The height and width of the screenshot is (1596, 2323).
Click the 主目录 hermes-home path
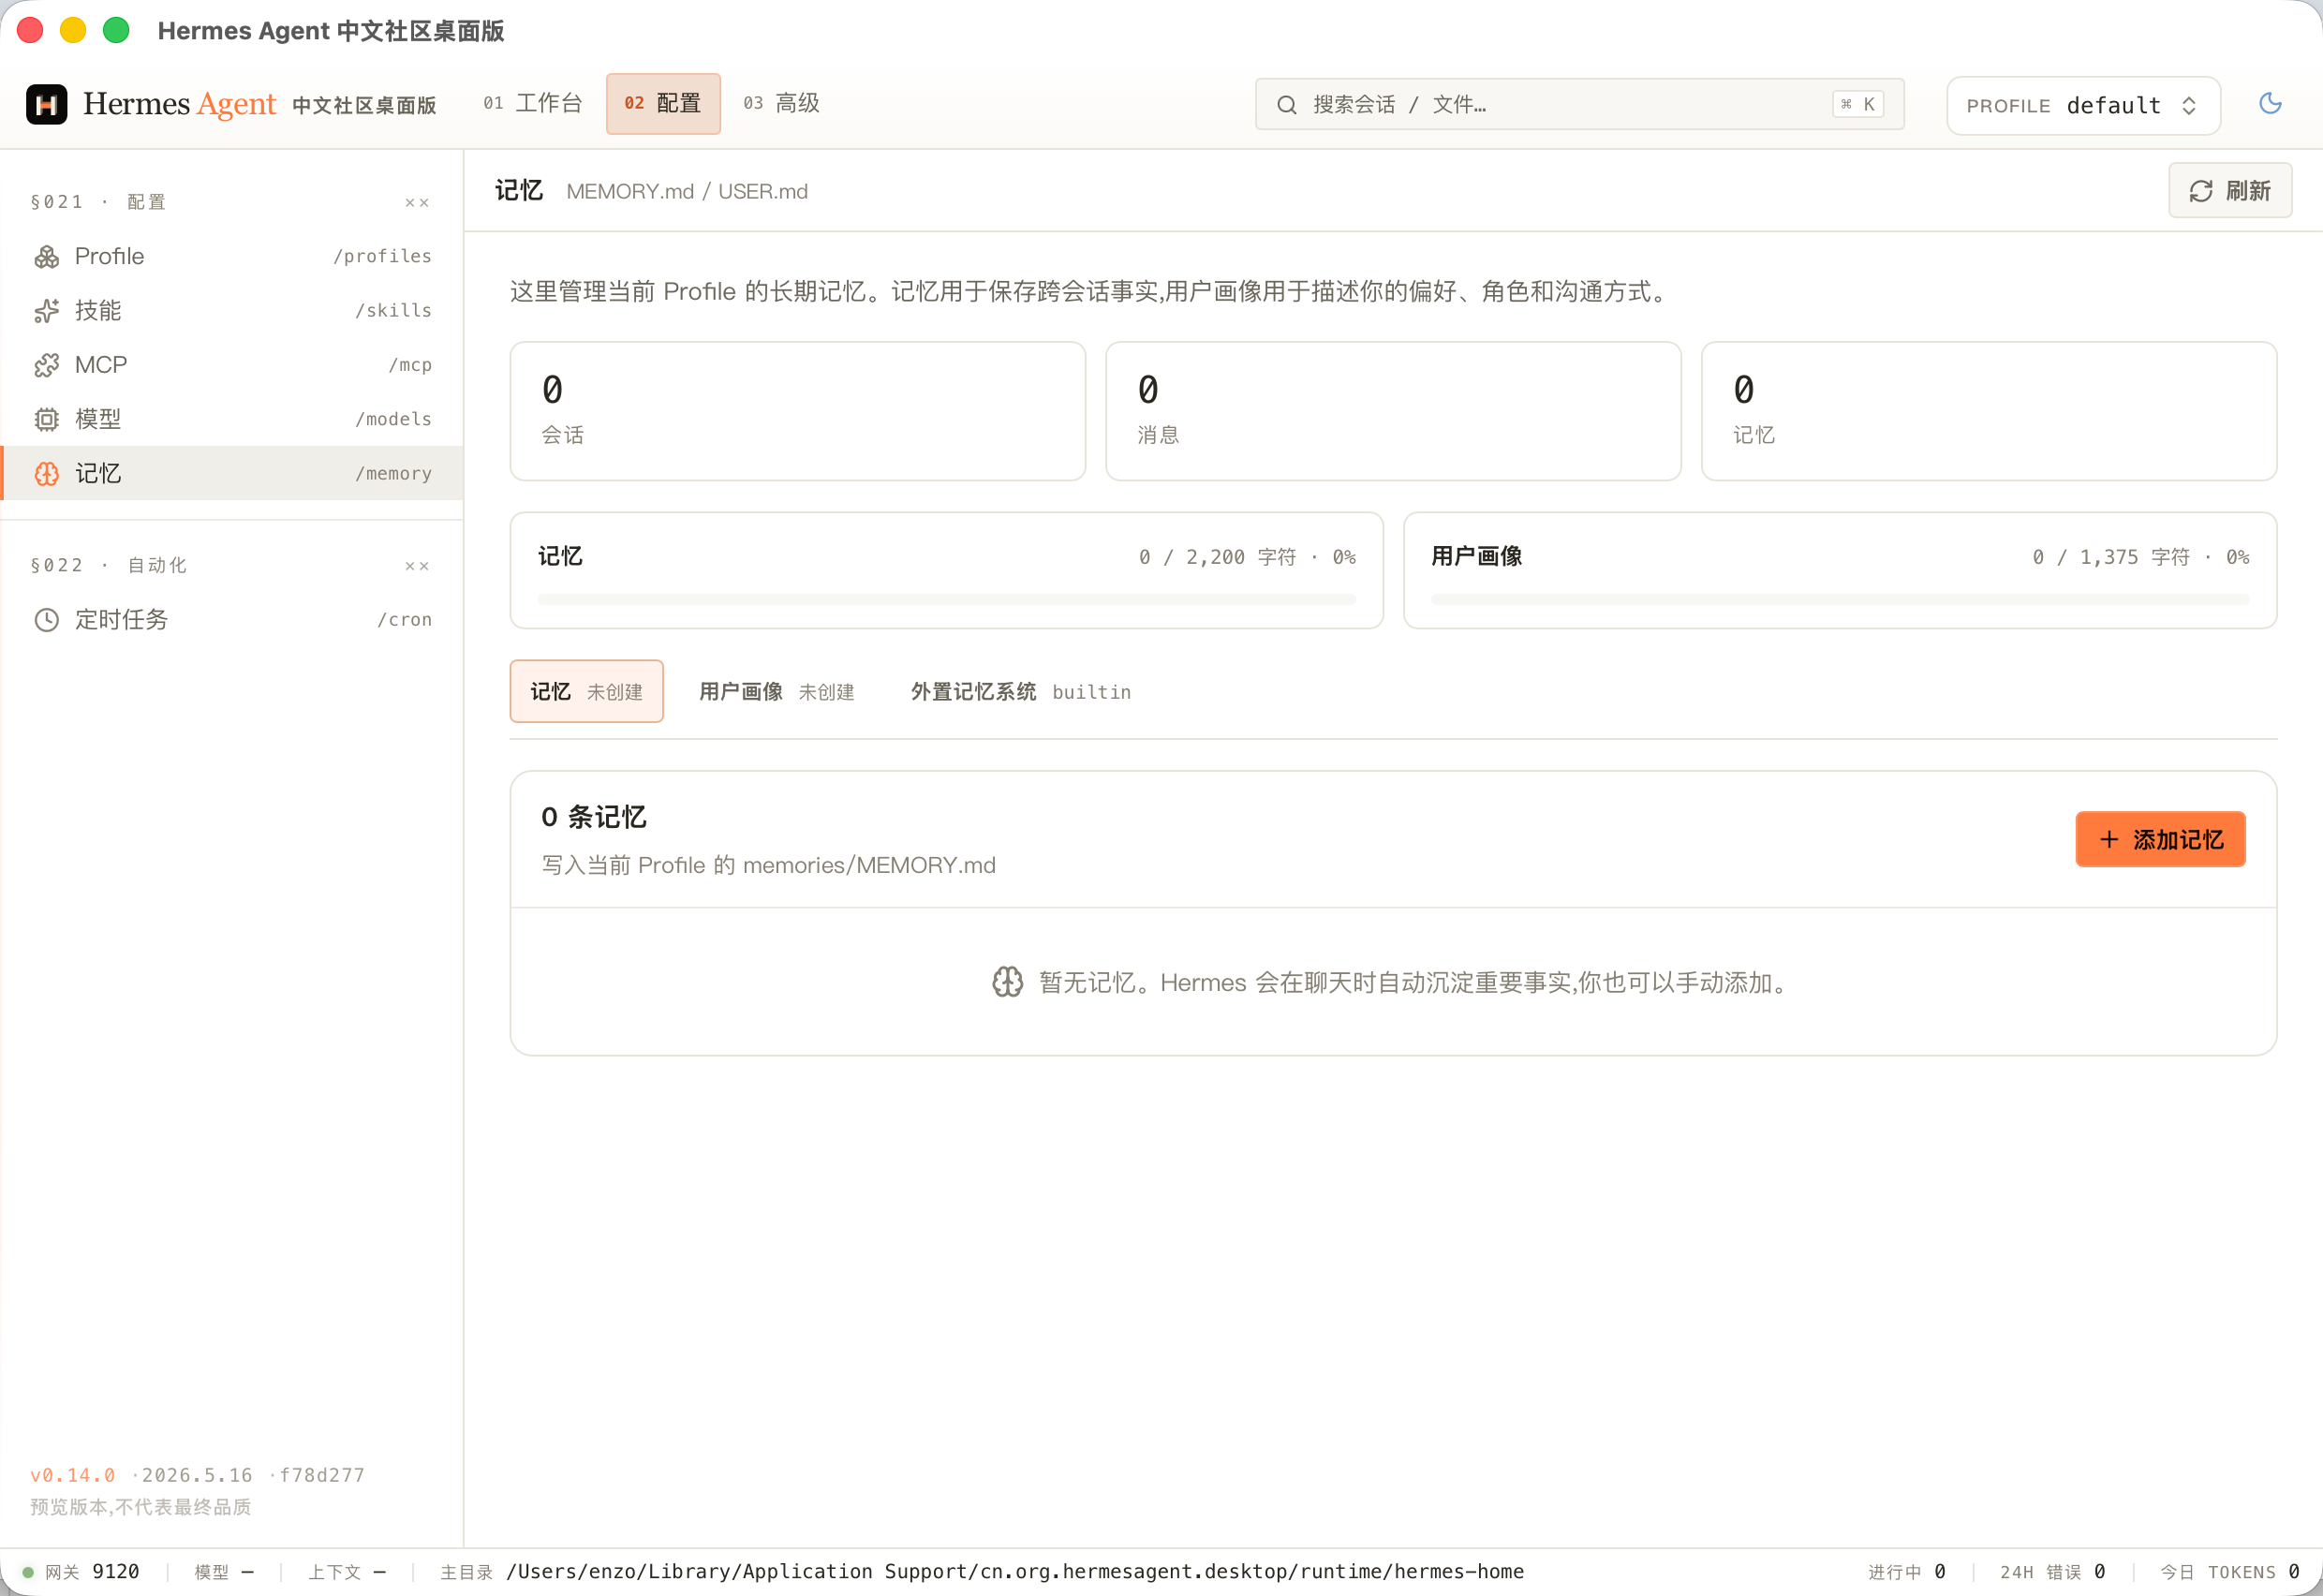pyautogui.click(x=982, y=1572)
